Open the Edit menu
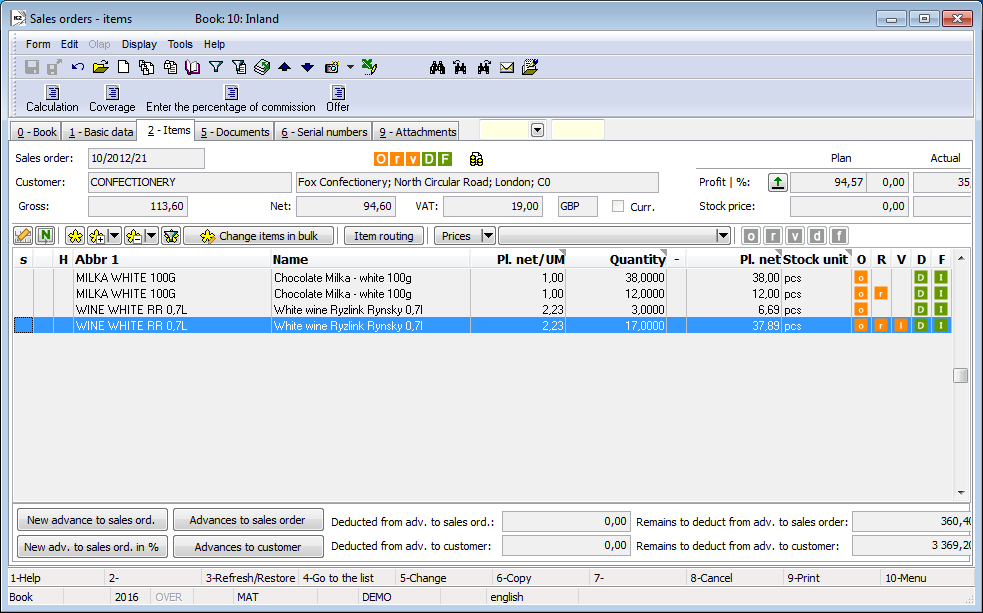 coord(70,45)
